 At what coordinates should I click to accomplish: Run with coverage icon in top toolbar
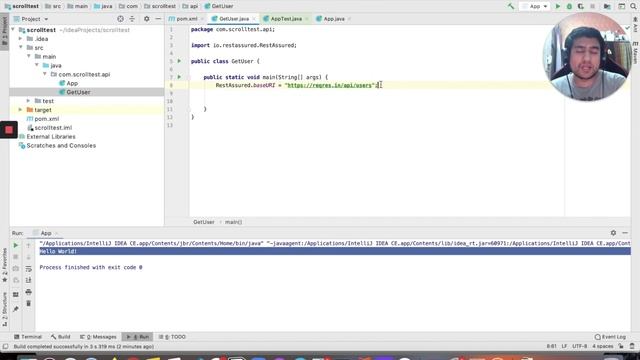580,6
